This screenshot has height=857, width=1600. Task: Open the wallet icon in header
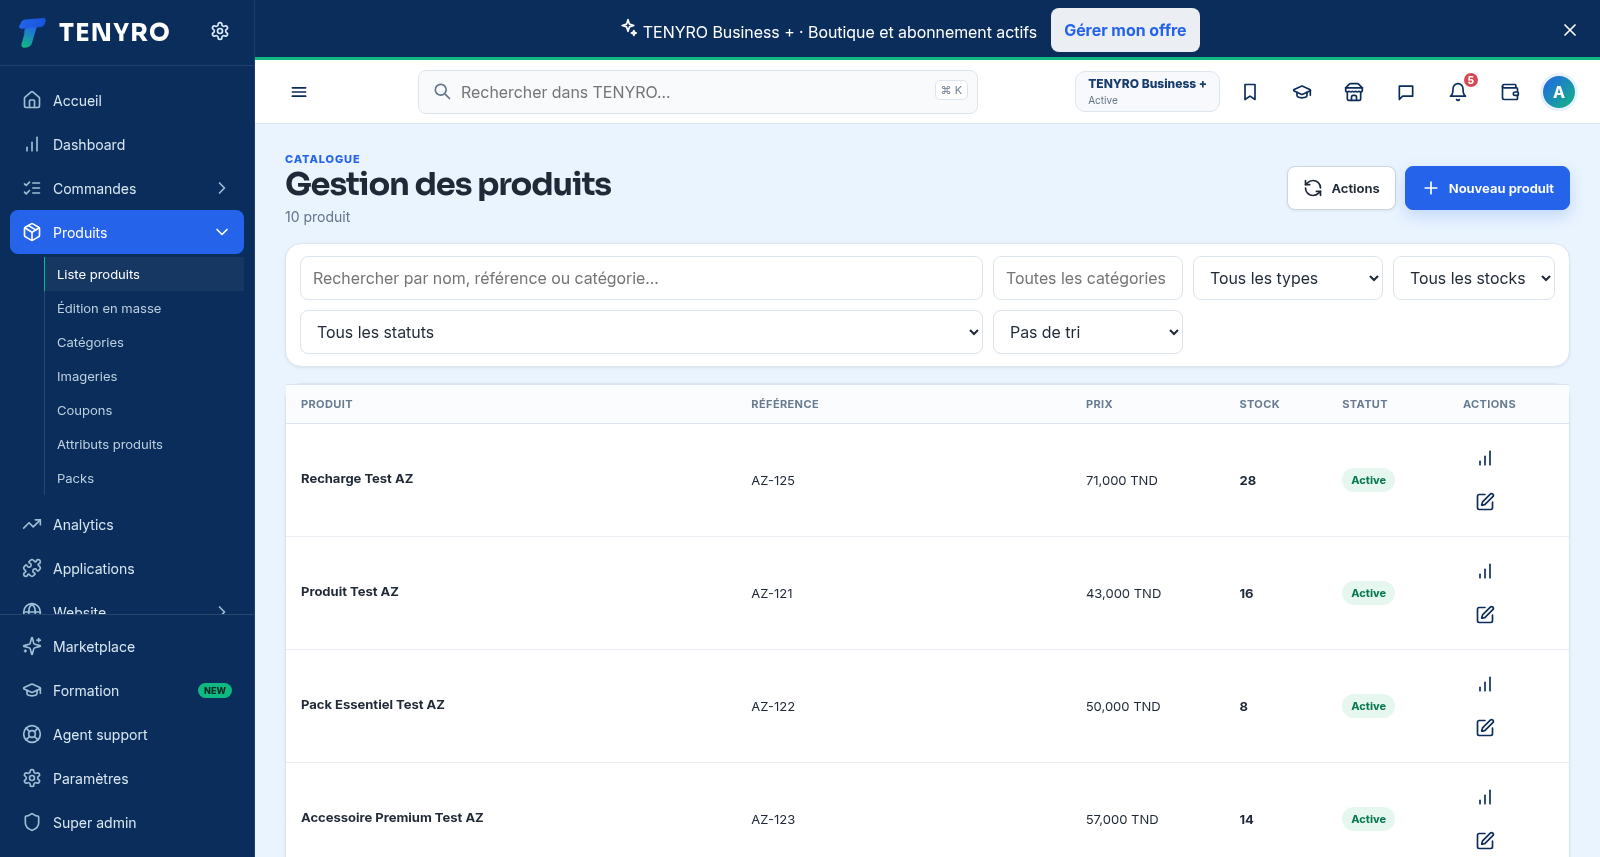point(1510,92)
